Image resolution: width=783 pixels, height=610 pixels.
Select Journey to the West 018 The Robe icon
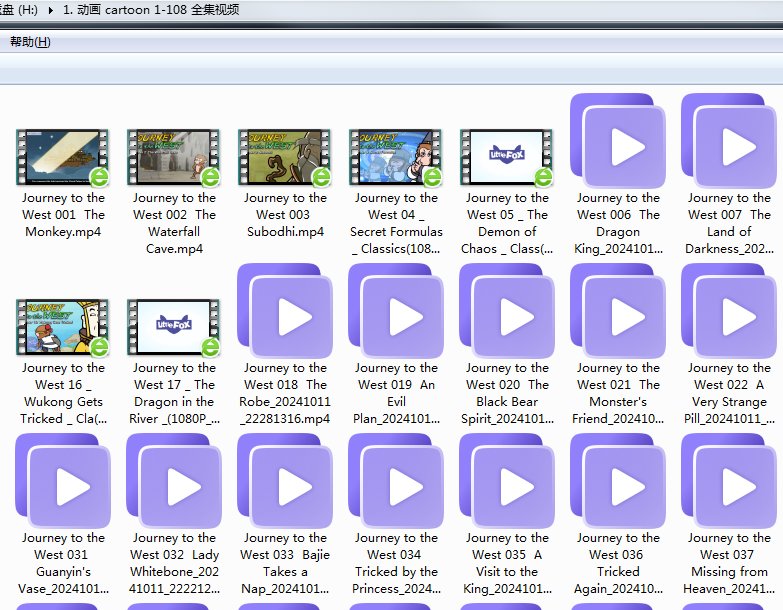(285, 311)
